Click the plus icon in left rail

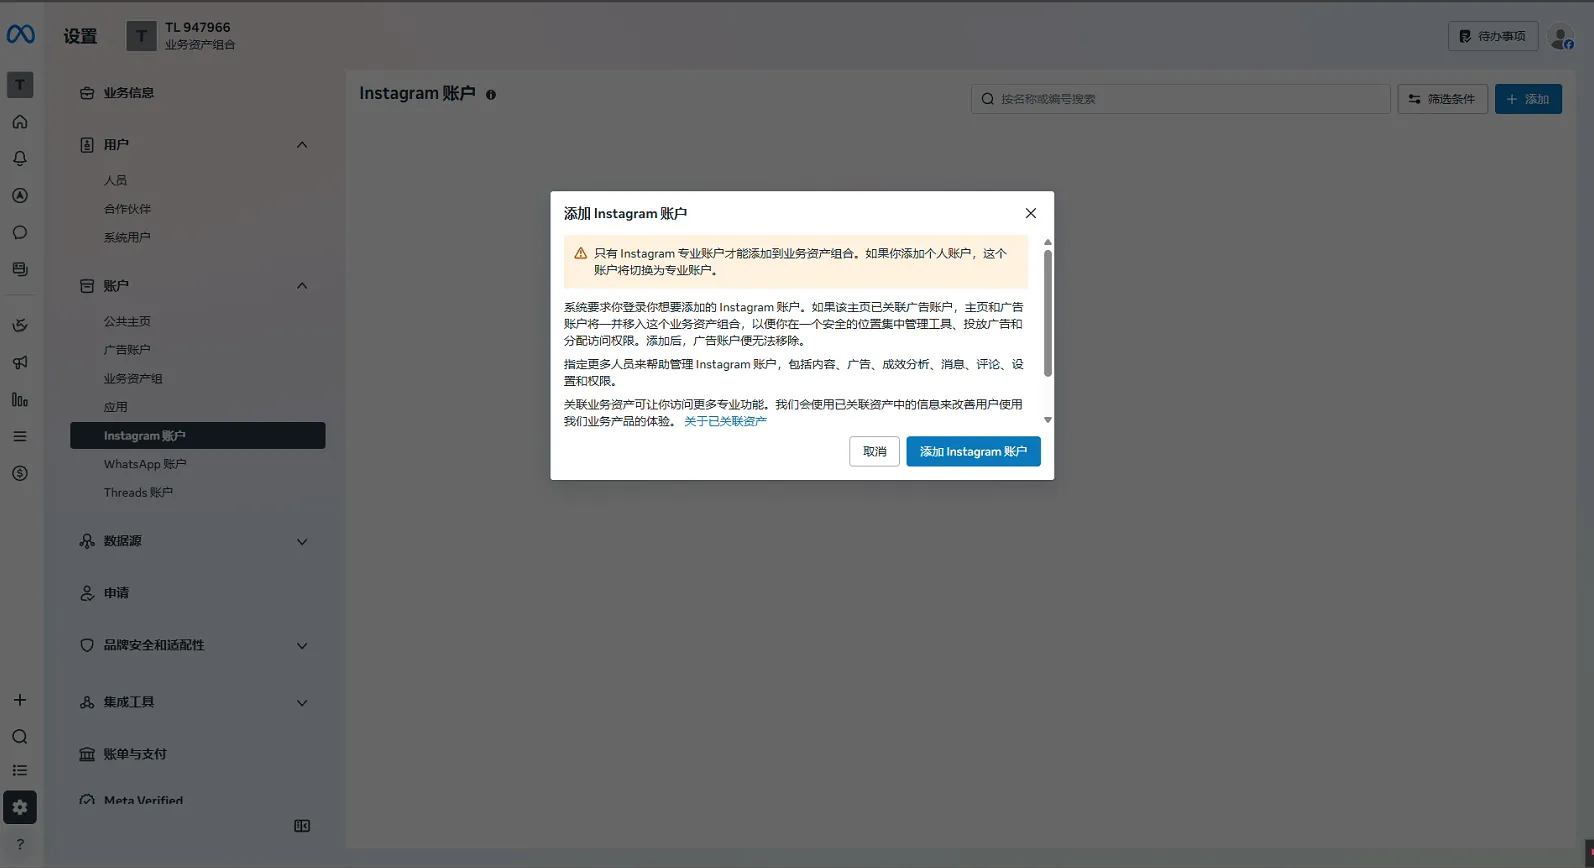coord(20,700)
